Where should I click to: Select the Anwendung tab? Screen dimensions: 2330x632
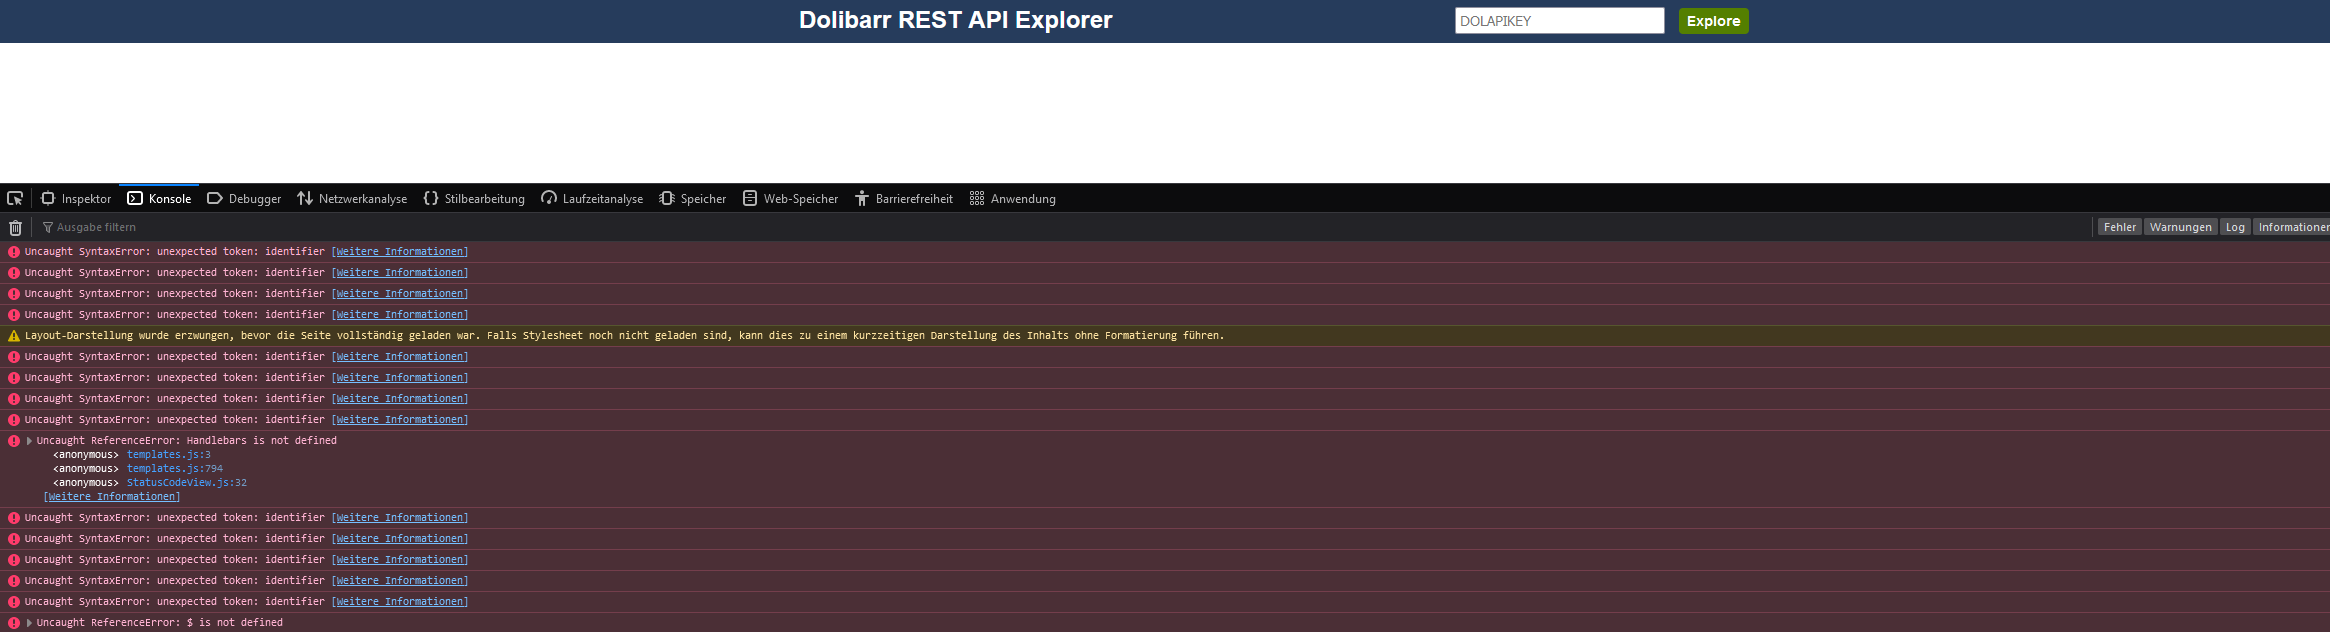[1013, 198]
